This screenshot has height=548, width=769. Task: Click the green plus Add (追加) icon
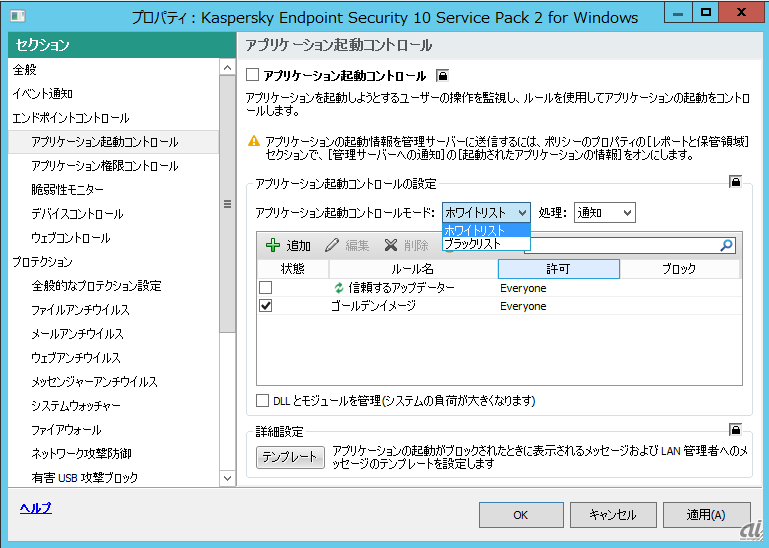(273, 245)
